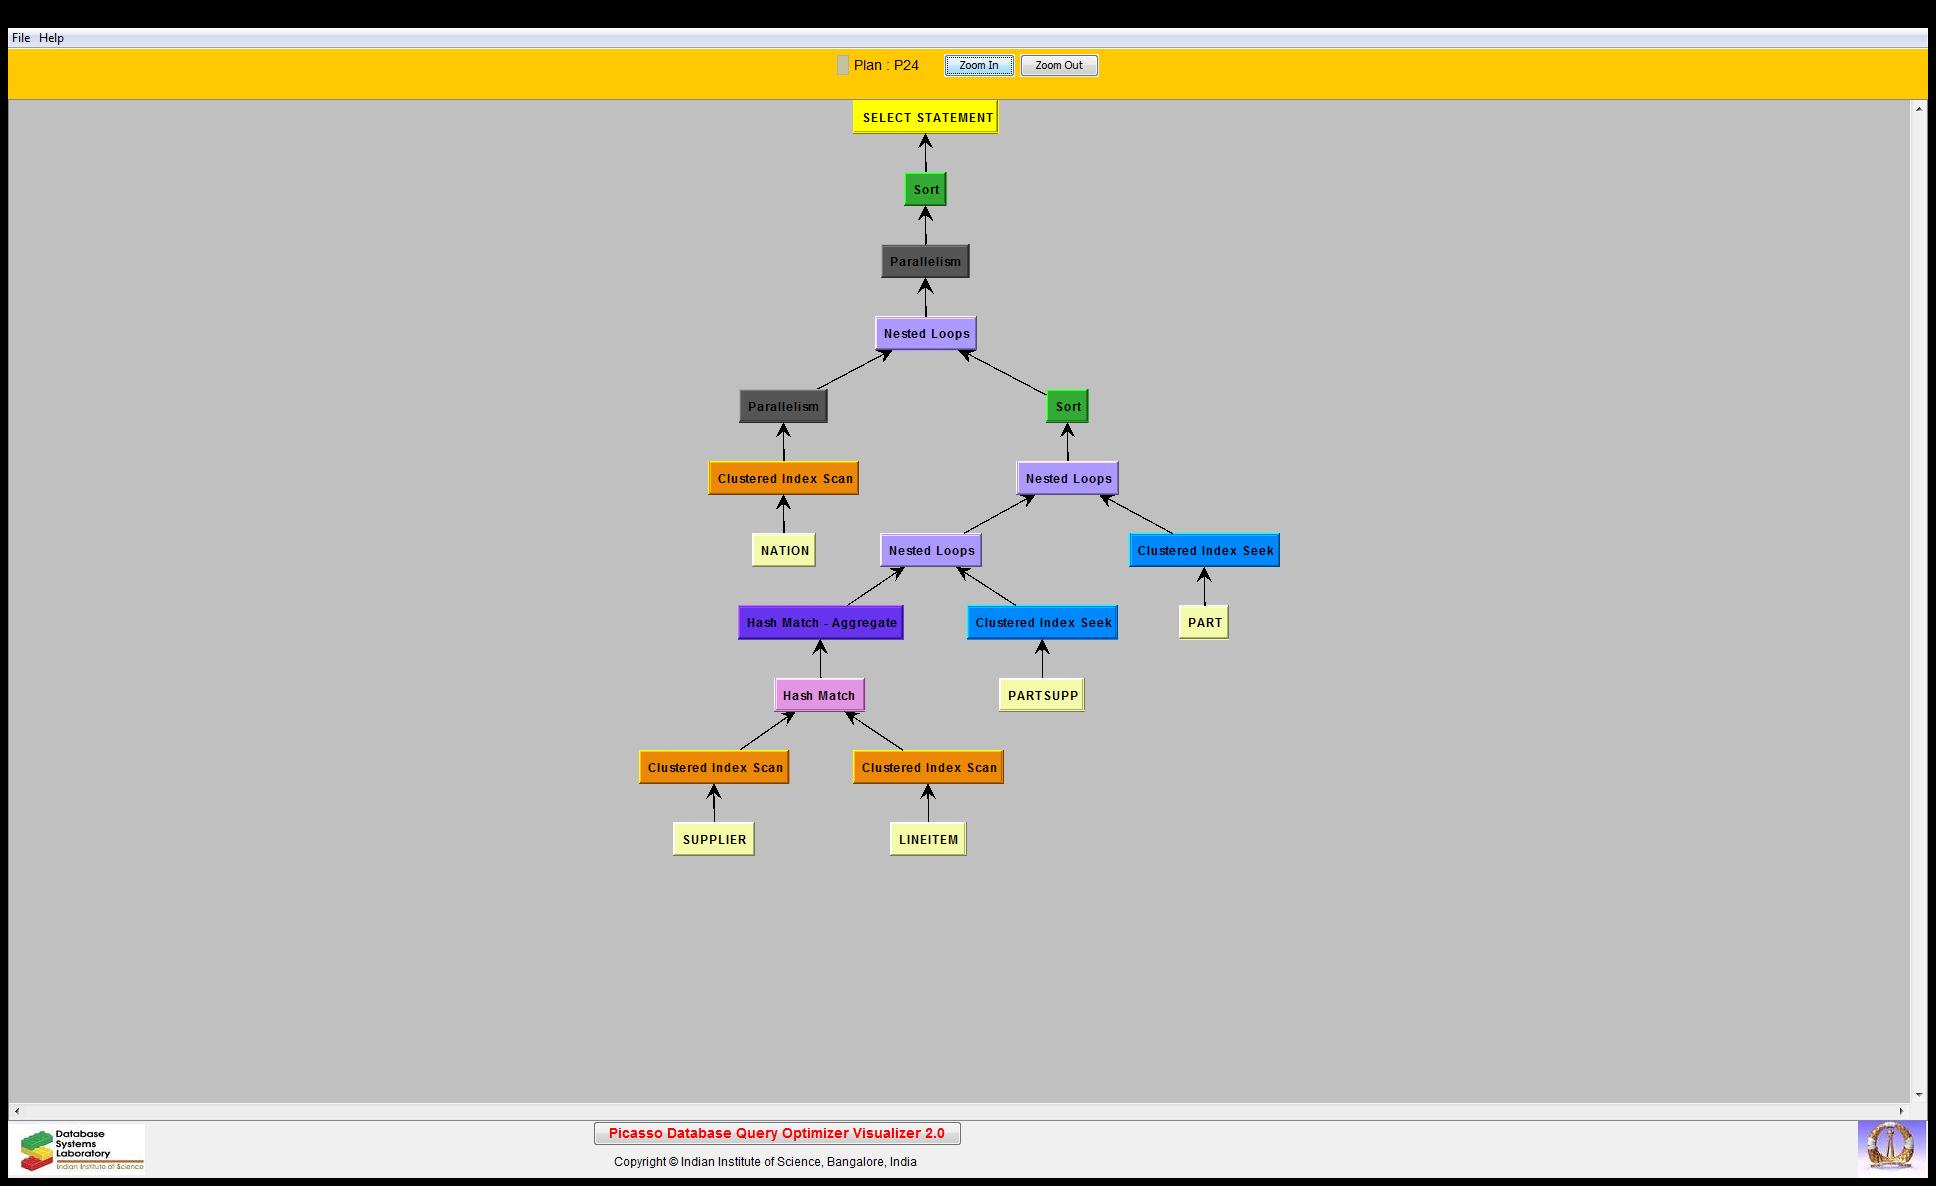Click the NATION table node

(x=784, y=550)
